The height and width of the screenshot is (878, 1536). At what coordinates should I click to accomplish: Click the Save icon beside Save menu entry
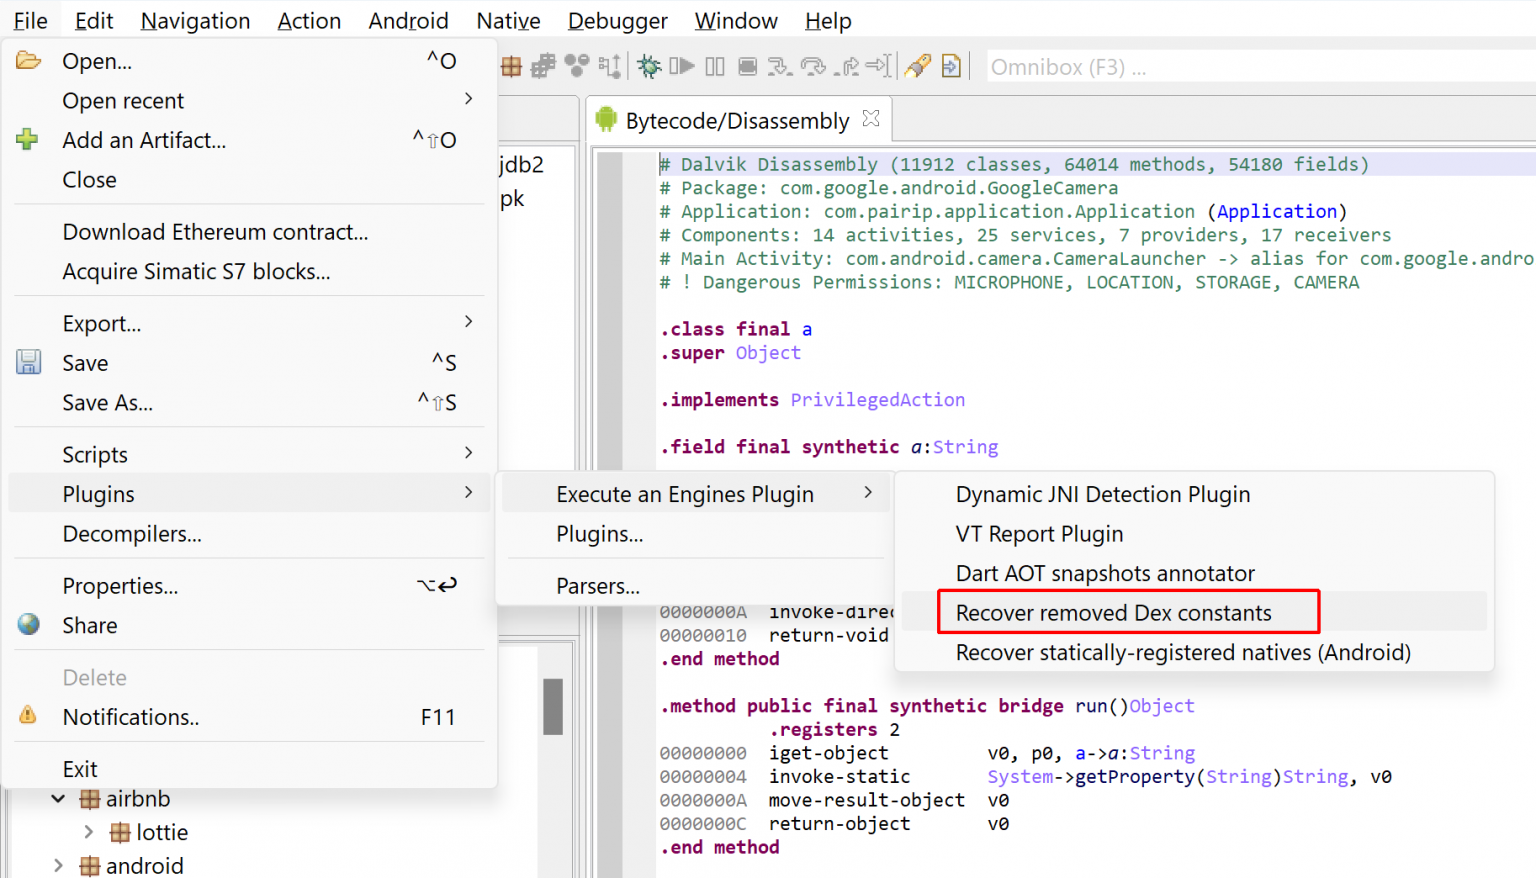pyautogui.click(x=28, y=362)
